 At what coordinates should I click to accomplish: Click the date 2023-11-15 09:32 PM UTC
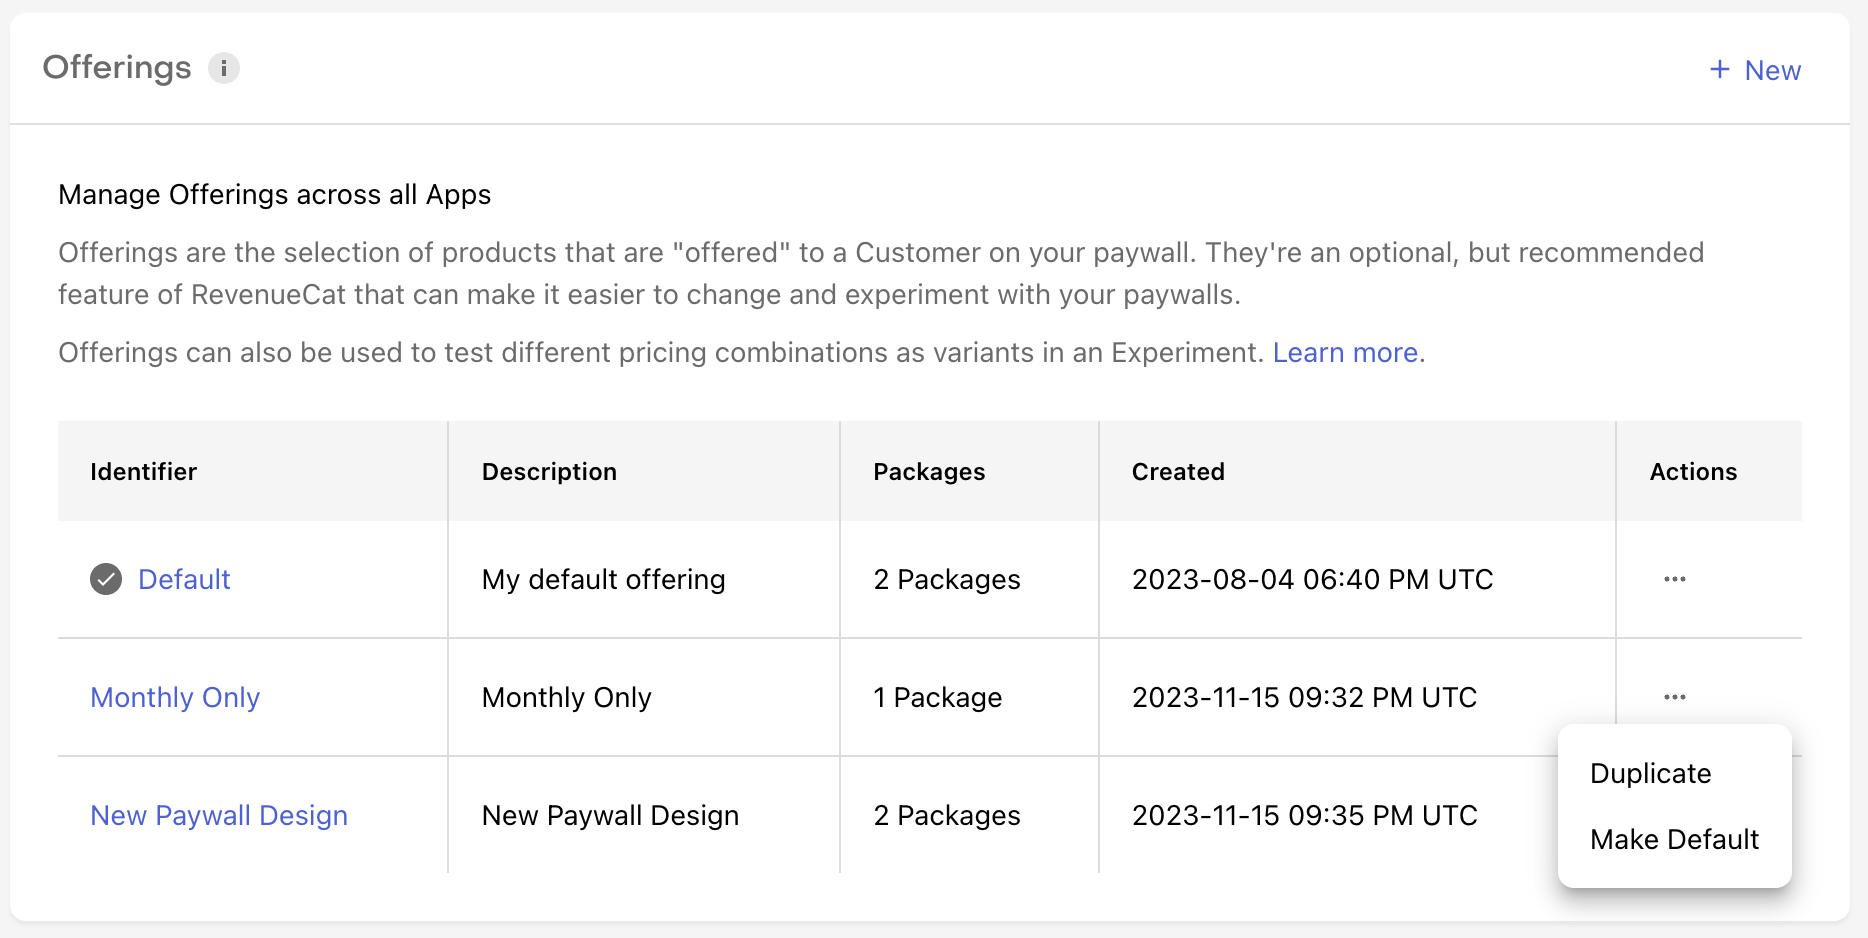[1304, 697]
